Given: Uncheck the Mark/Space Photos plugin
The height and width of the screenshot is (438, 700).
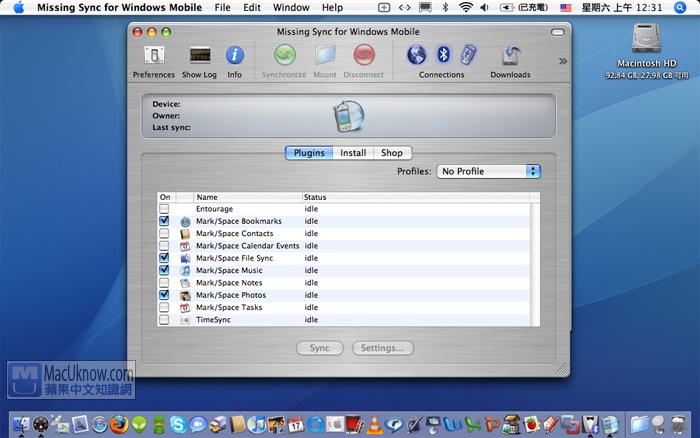Looking at the screenshot, I should click(x=164, y=295).
